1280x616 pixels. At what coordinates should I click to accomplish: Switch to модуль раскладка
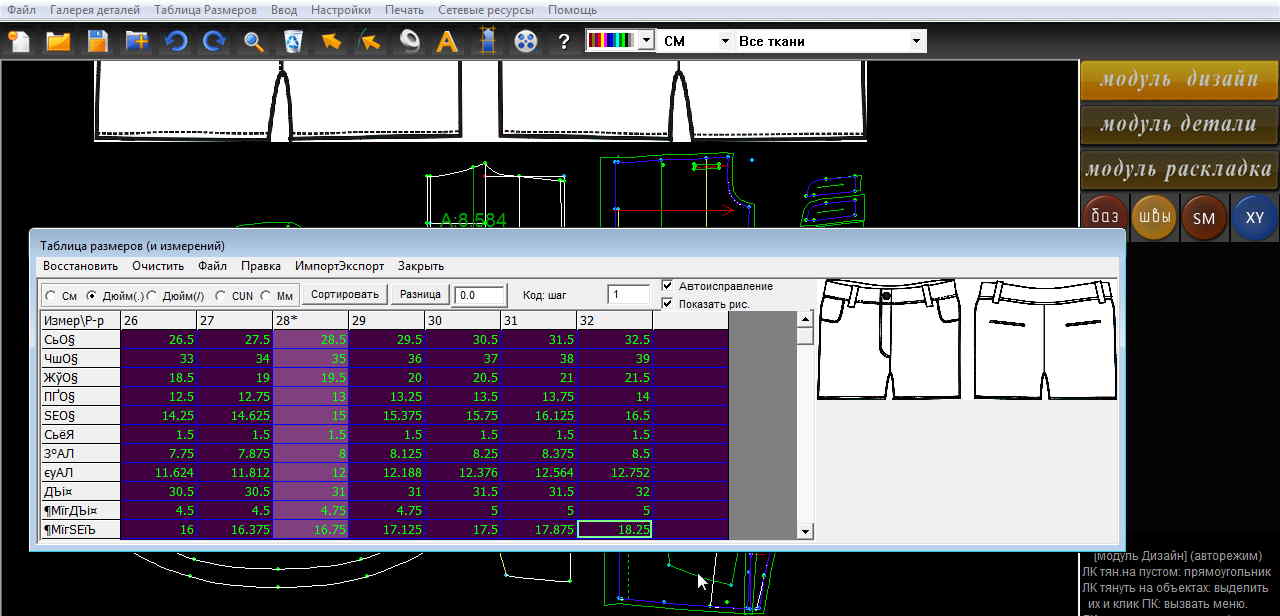click(1179, 169)
